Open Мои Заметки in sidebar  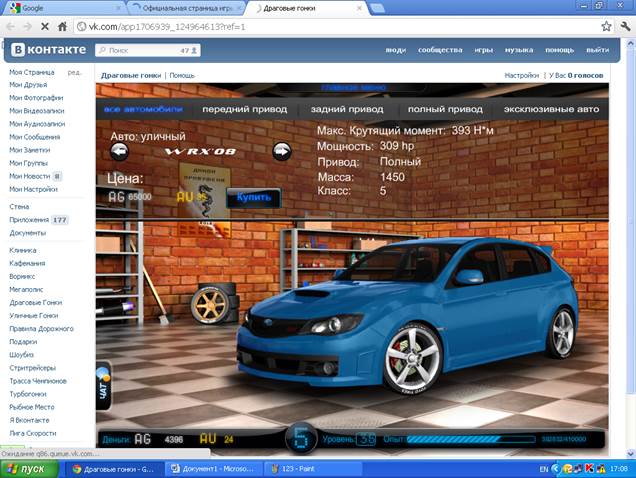tap(30, 150)
